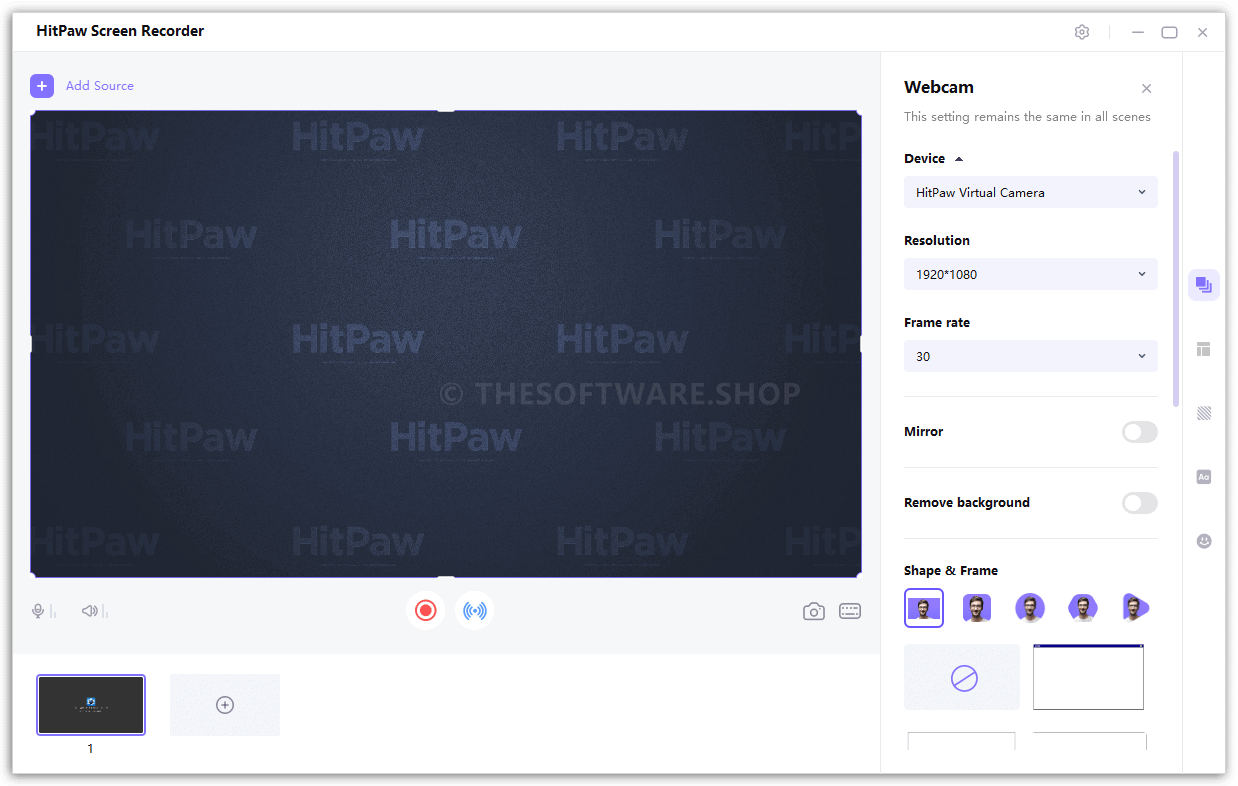Select the hexagon webcam shape
The height and width of the screenshot is (786, 1238).
[x=1083, y=608]
